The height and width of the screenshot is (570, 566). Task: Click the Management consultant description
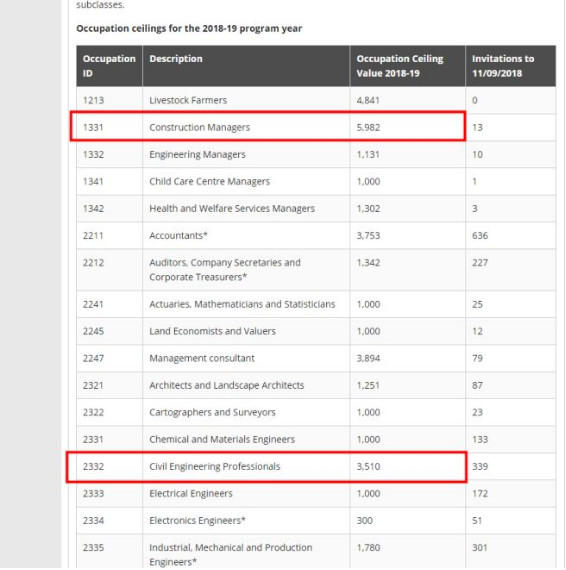click(202, 358)
